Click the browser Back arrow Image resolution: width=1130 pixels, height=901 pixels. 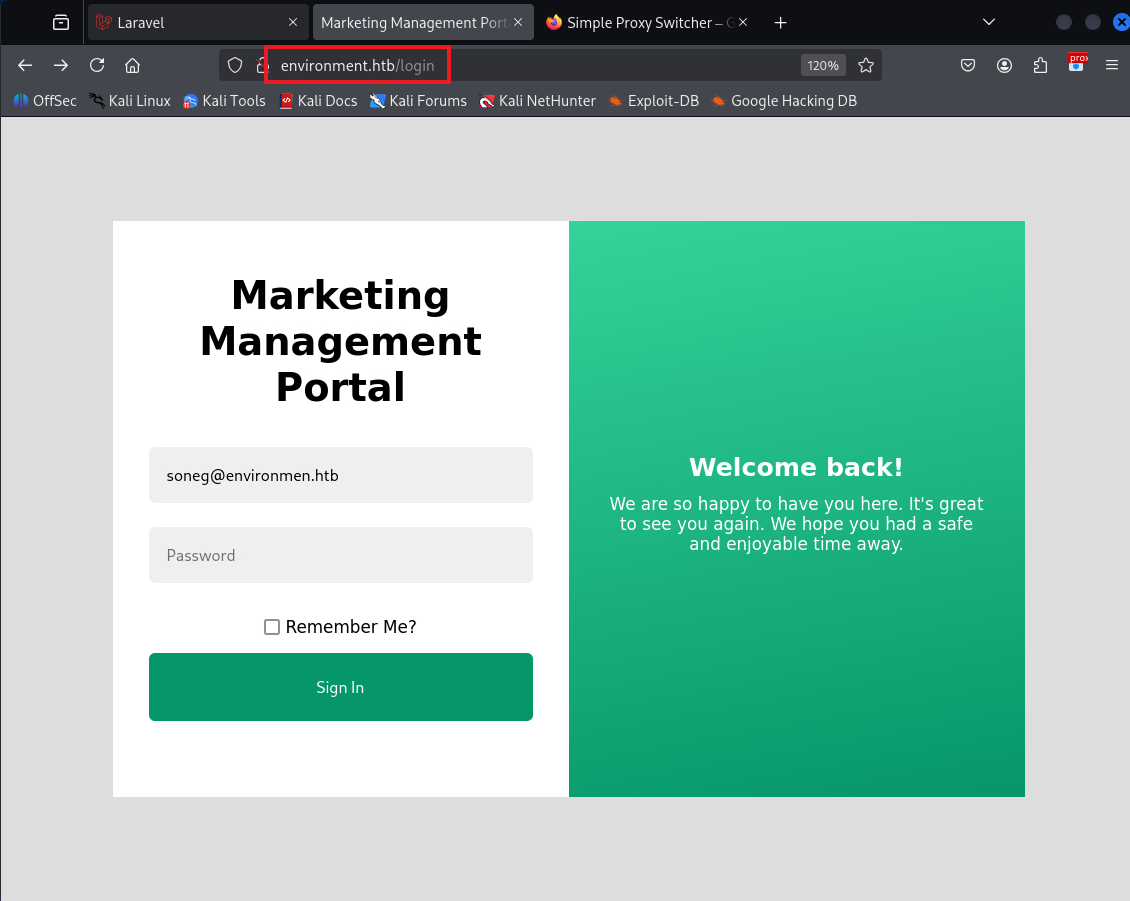tap(25, 65)
